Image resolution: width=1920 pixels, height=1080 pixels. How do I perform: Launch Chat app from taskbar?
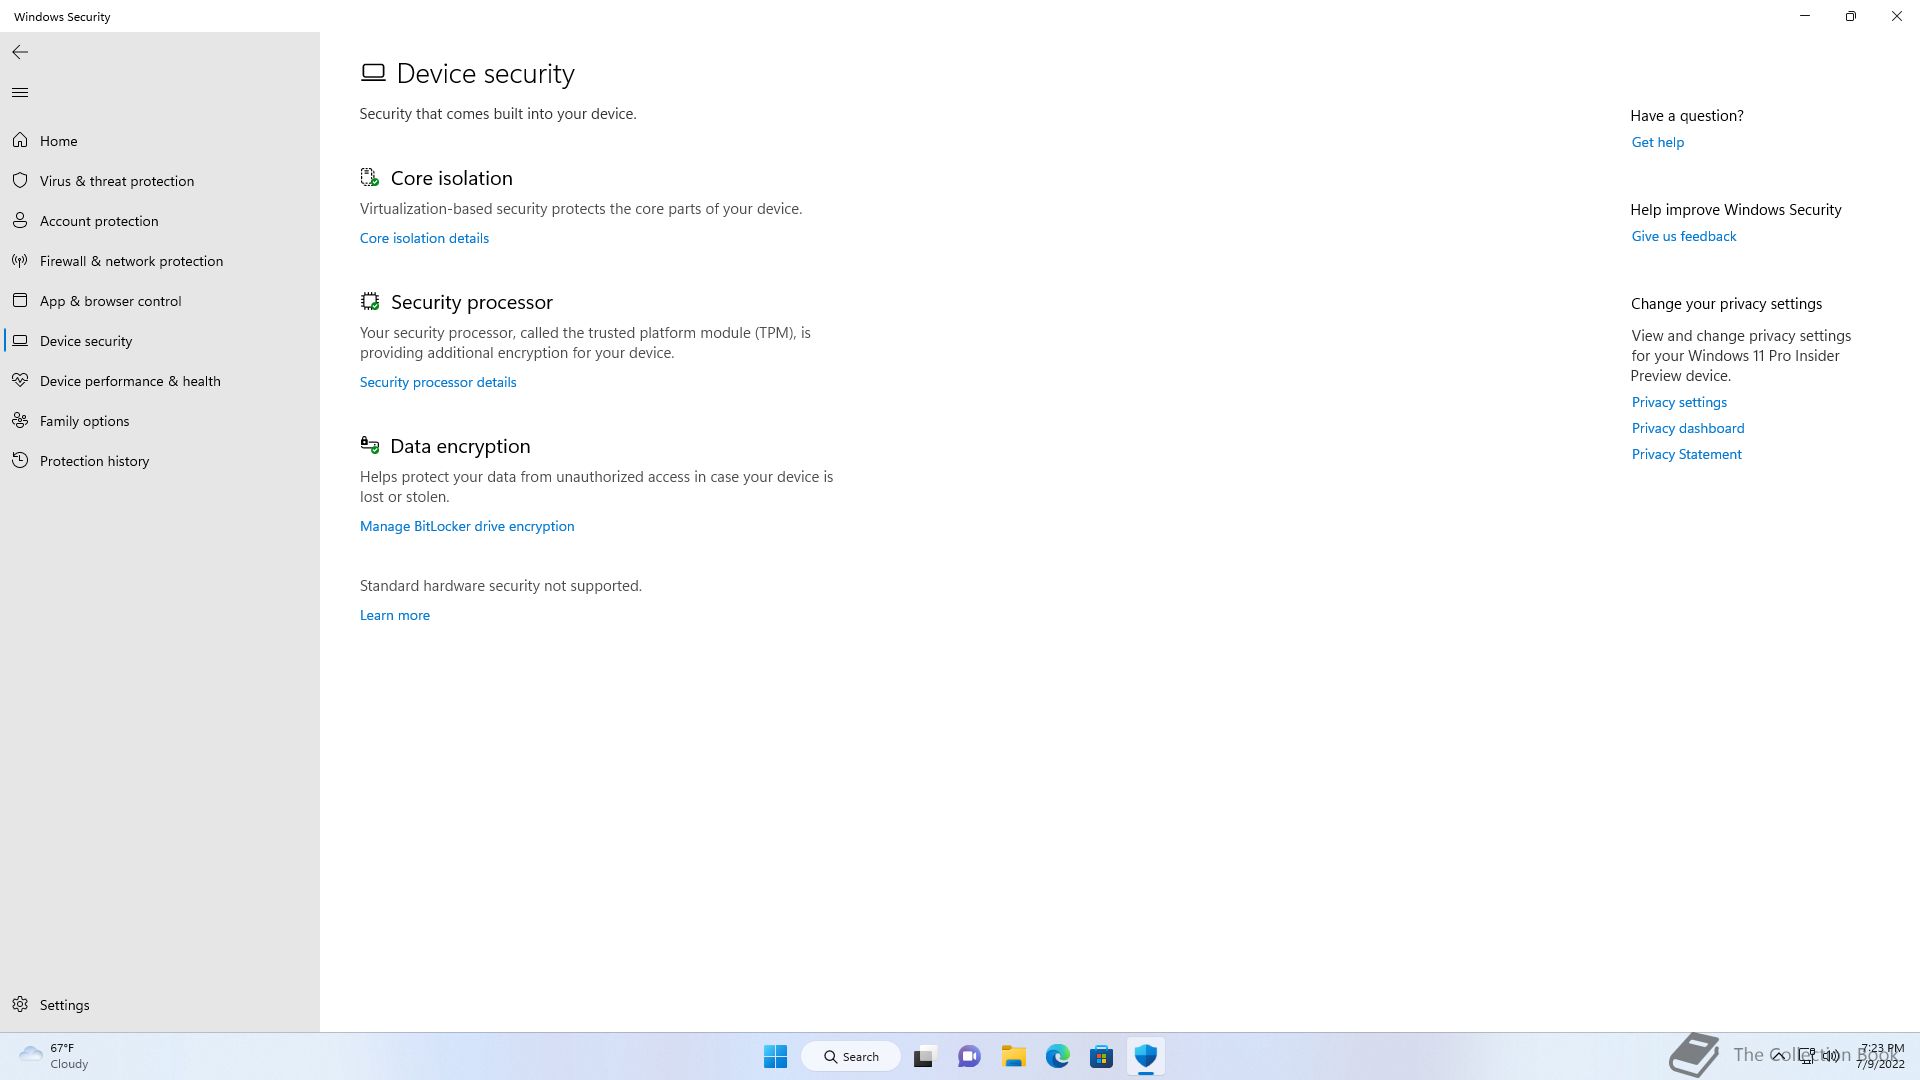pos(969,1057)
